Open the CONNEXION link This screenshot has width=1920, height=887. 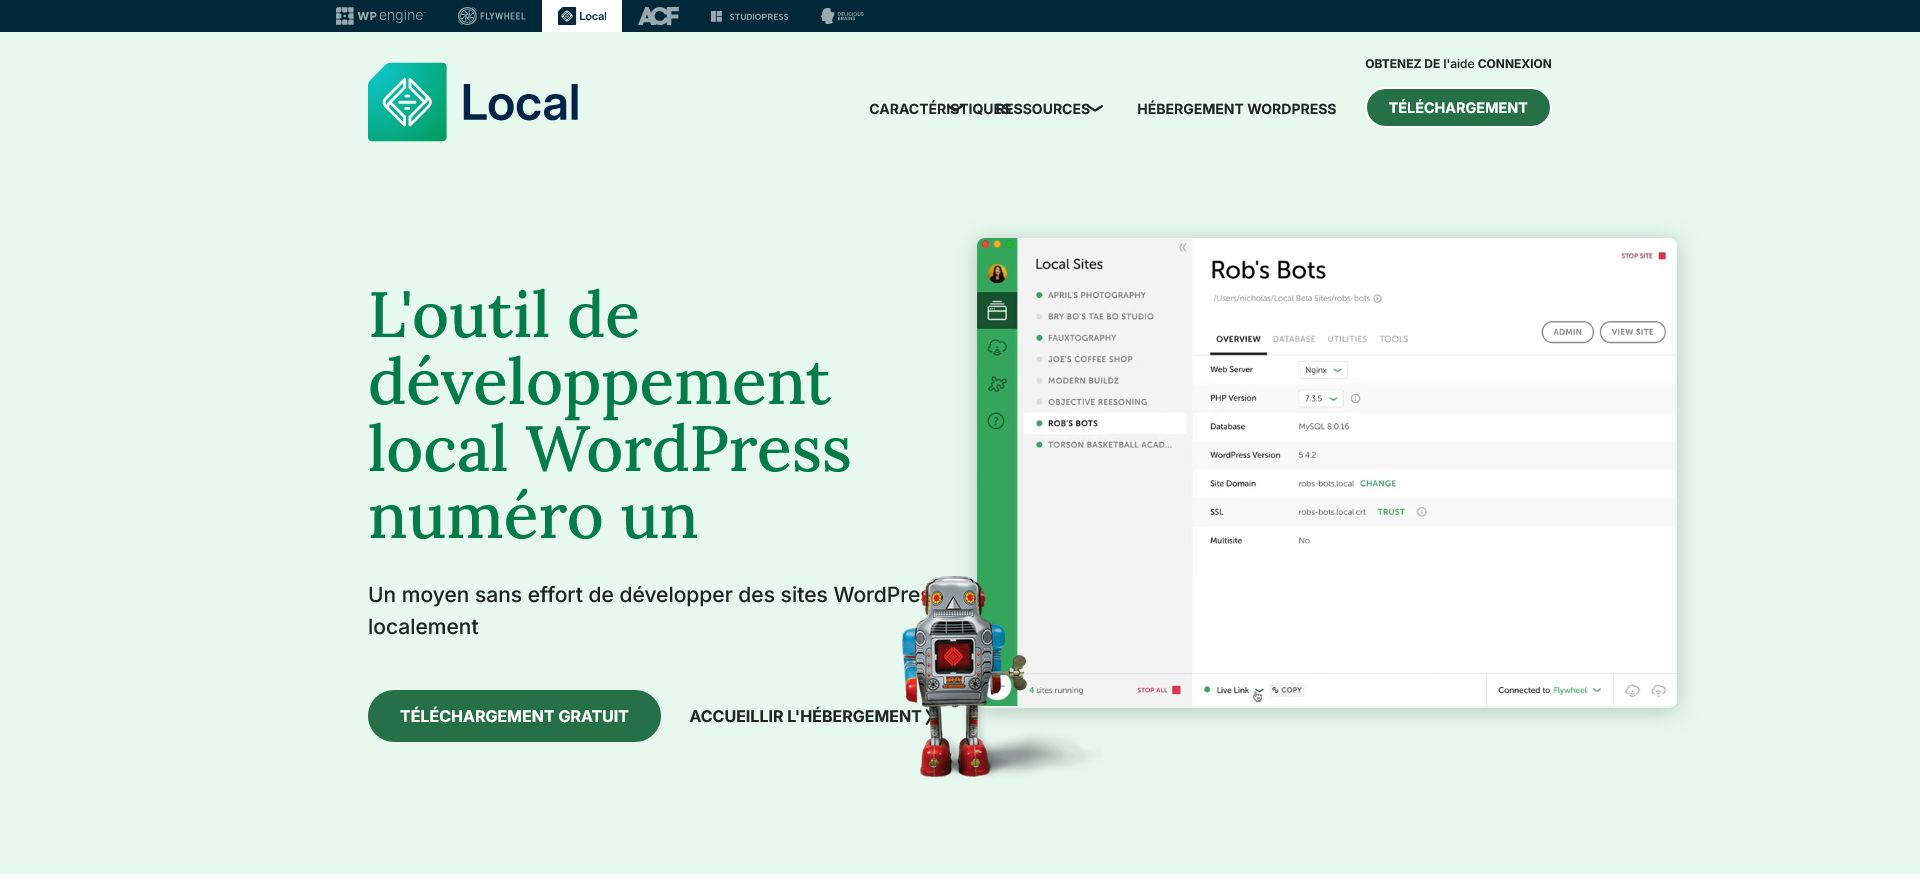(x=1515, y=64)
